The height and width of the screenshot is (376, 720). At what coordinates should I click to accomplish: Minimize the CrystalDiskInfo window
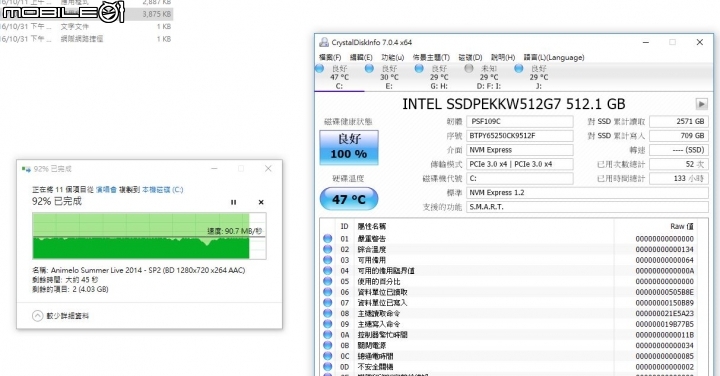(x=646, y=42)
